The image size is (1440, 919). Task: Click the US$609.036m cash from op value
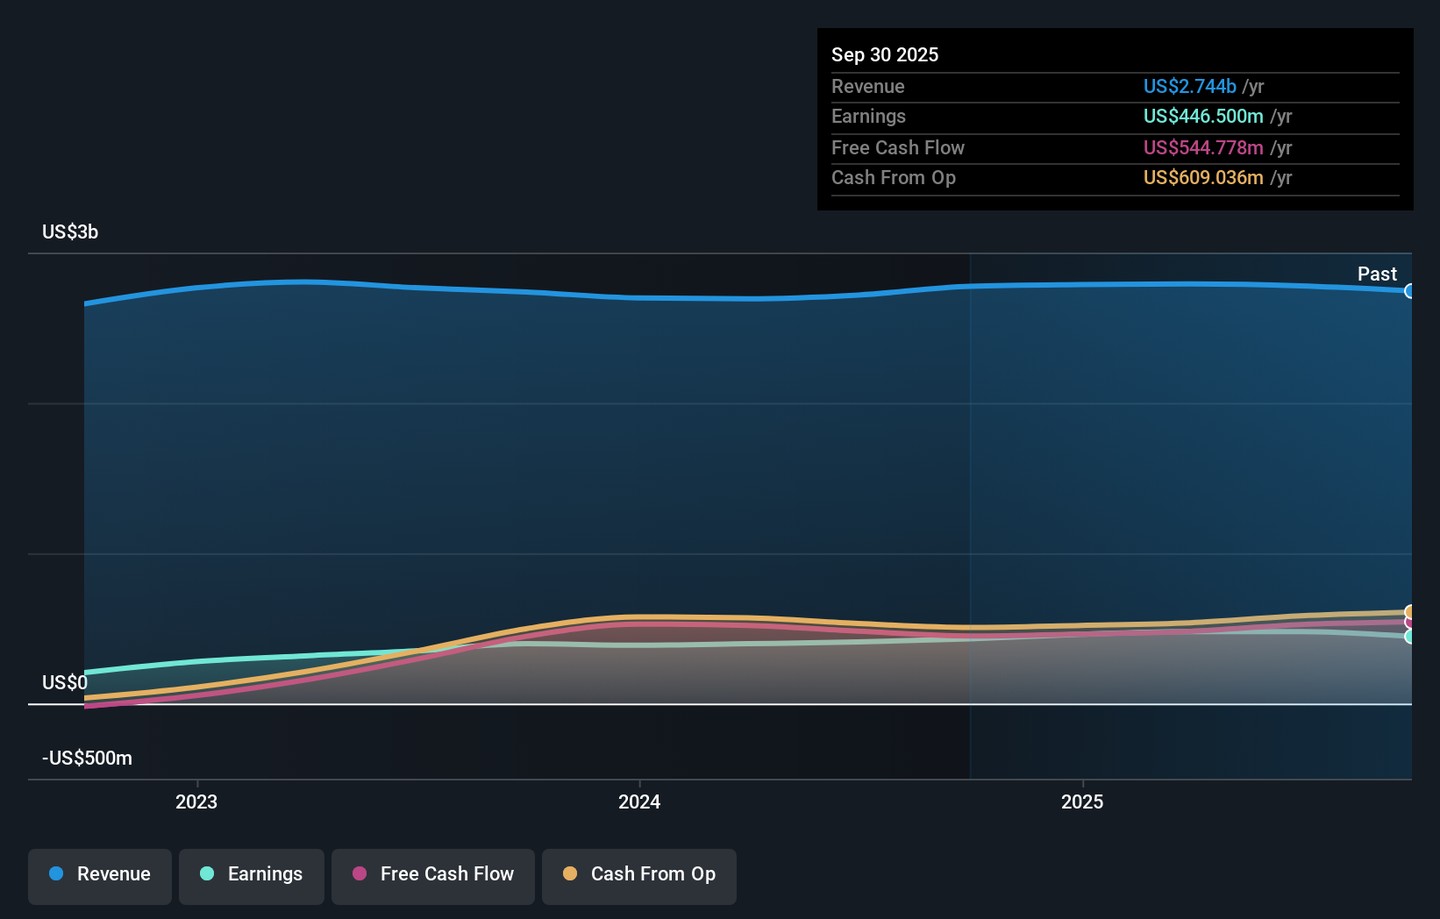click(x=1203, y=178)
